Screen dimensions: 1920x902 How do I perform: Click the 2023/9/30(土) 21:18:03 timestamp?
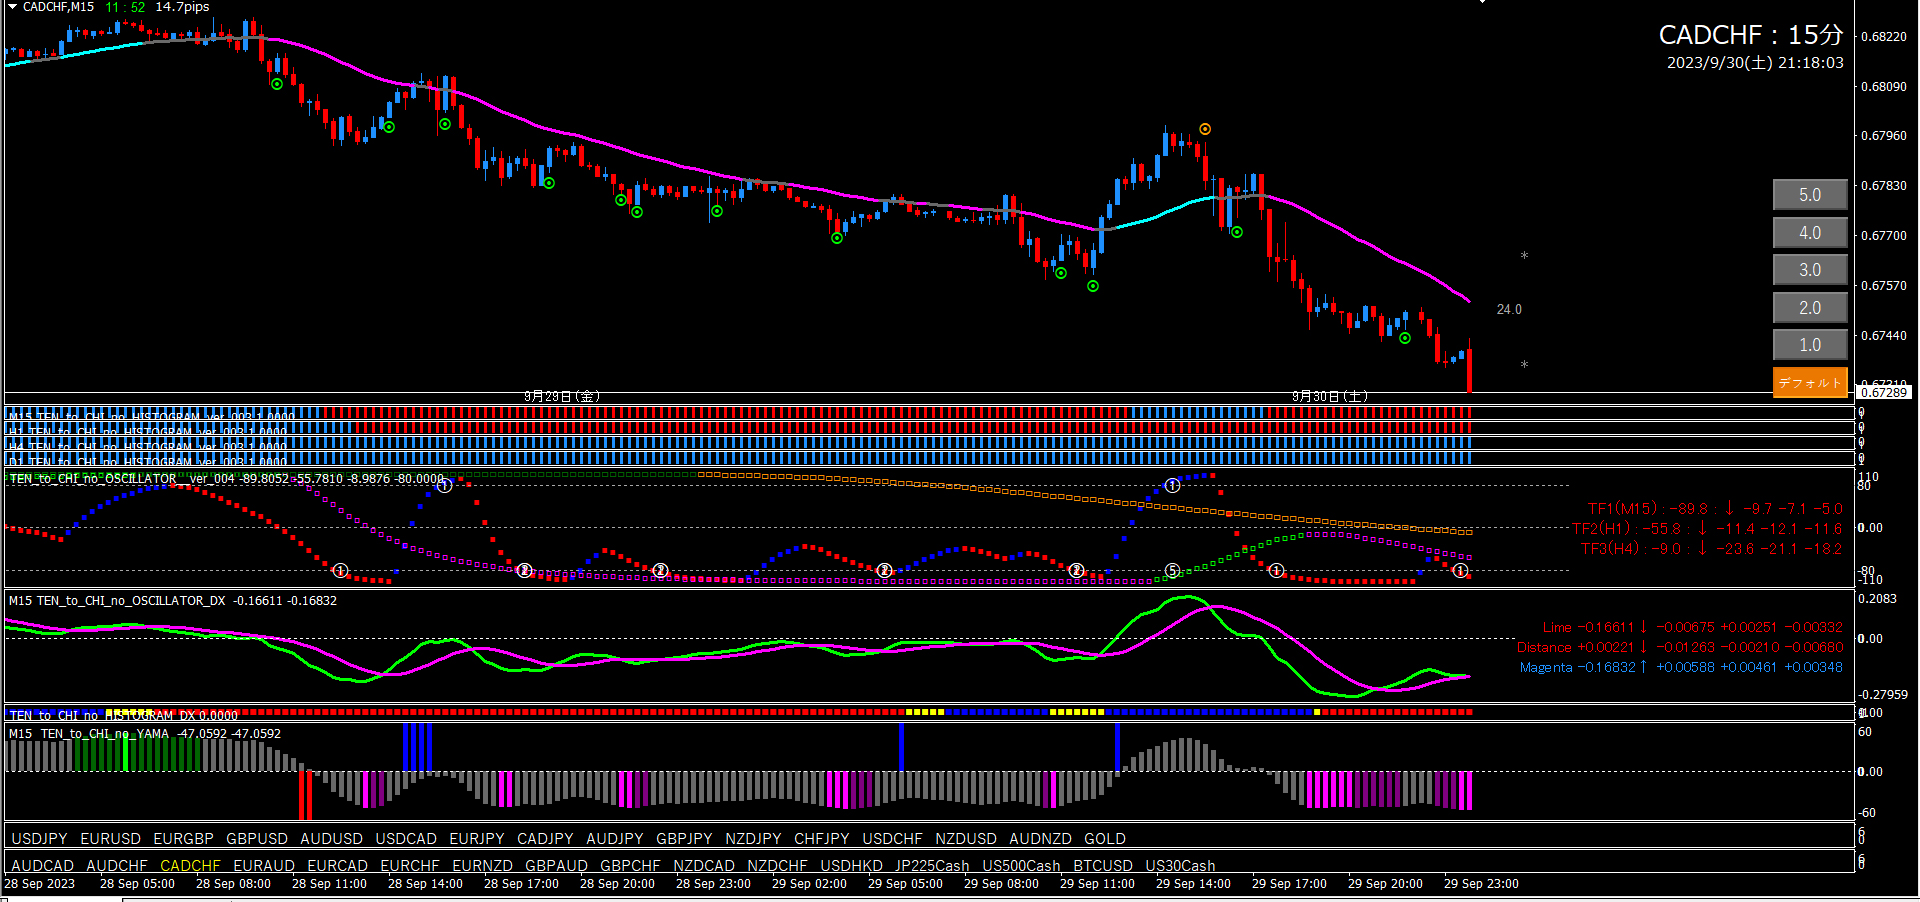(1755, 62)
